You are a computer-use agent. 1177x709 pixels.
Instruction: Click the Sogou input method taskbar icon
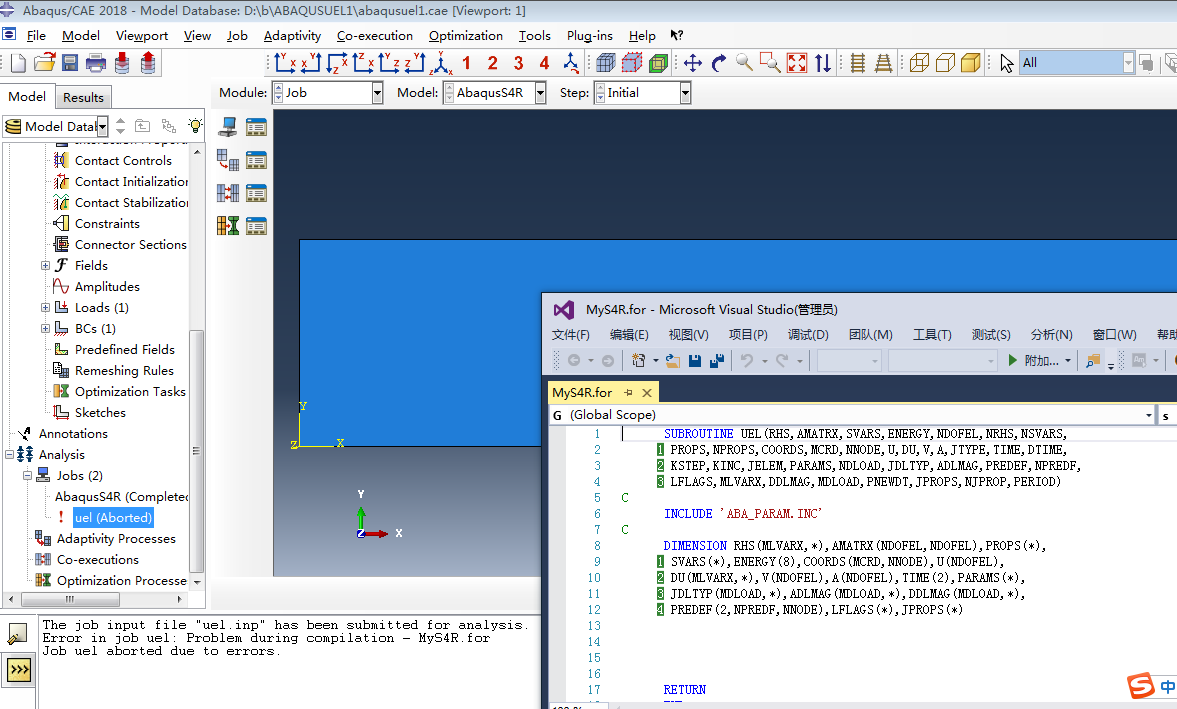point(1141,686)
